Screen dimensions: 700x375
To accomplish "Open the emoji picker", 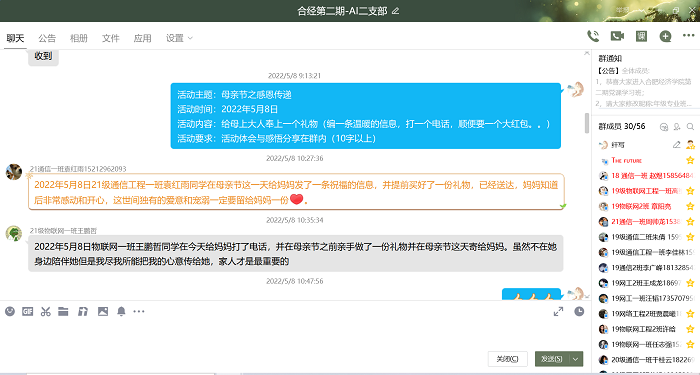I will pyautogui.click(x=10, y=311).
